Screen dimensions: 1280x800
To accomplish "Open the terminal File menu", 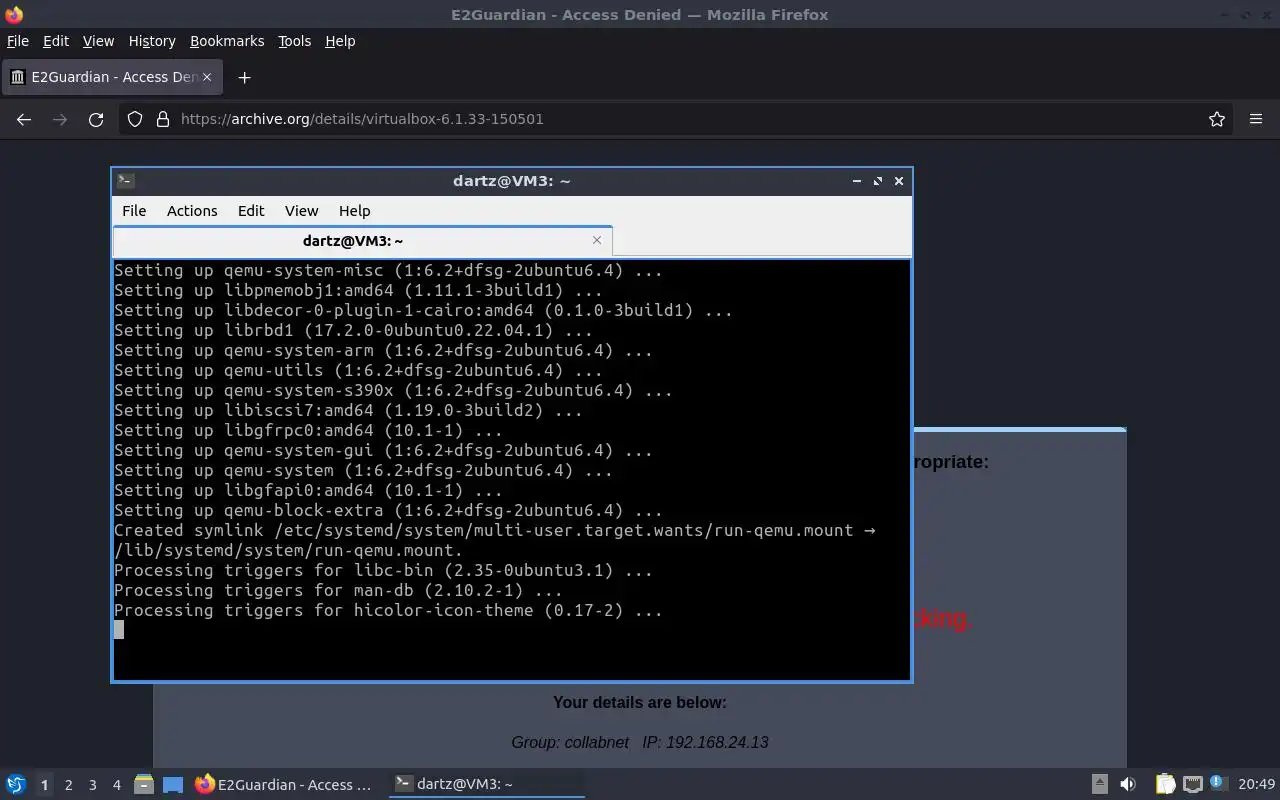I will 134,211.
